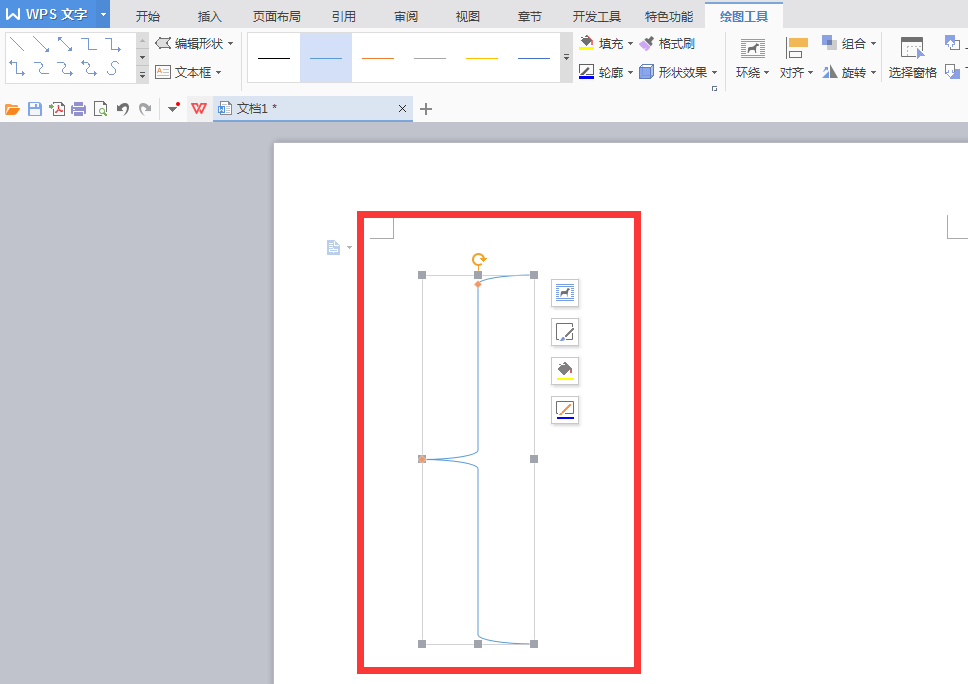Select the straight line shape
968x684 pixels.
point(17,44)
